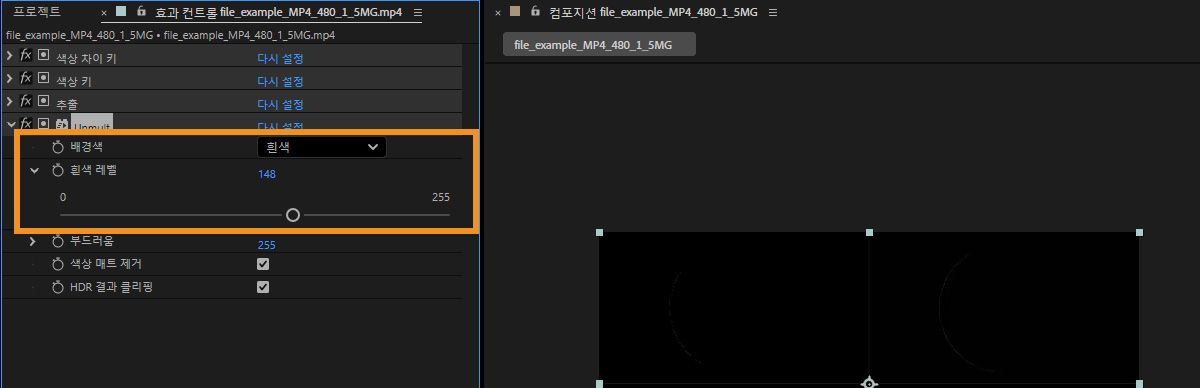Enable stopwatch for 흰색 레벨 property
This screenshot has width=1200, height=388.
(x=58, y=171)
